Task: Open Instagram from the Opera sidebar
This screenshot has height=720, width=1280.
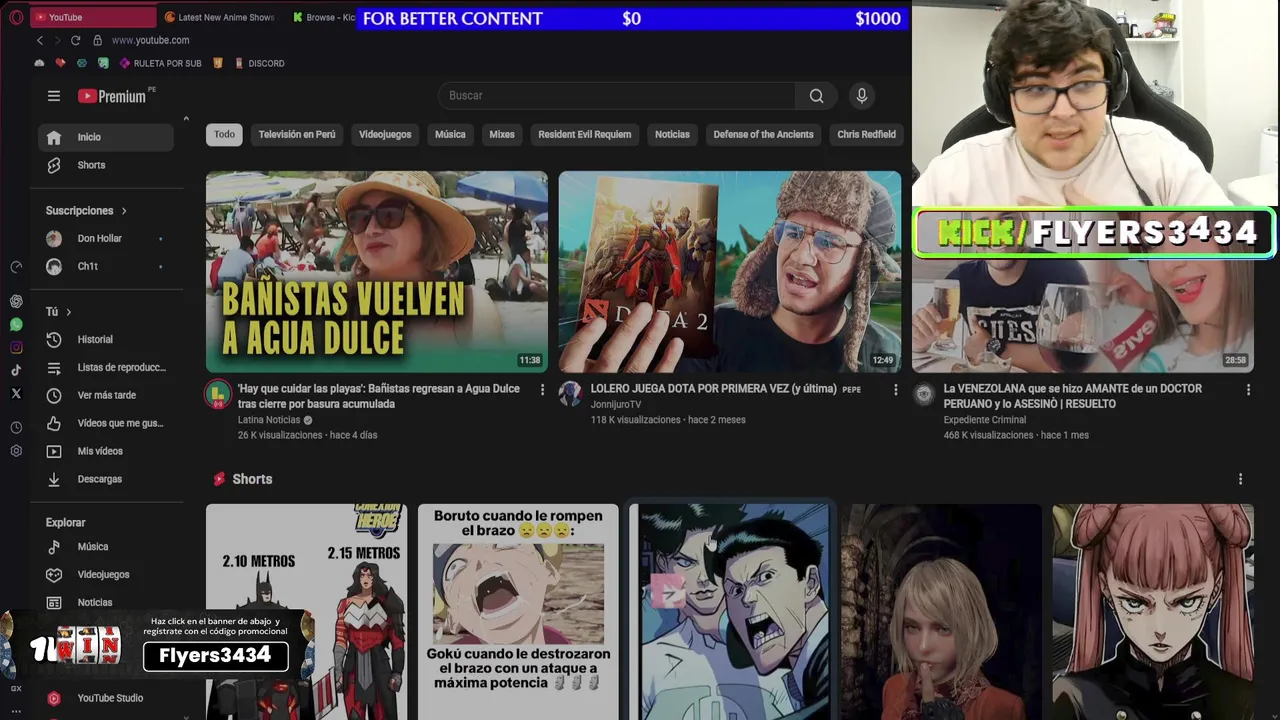Action: pyautogui.click(x=16, y=347)
